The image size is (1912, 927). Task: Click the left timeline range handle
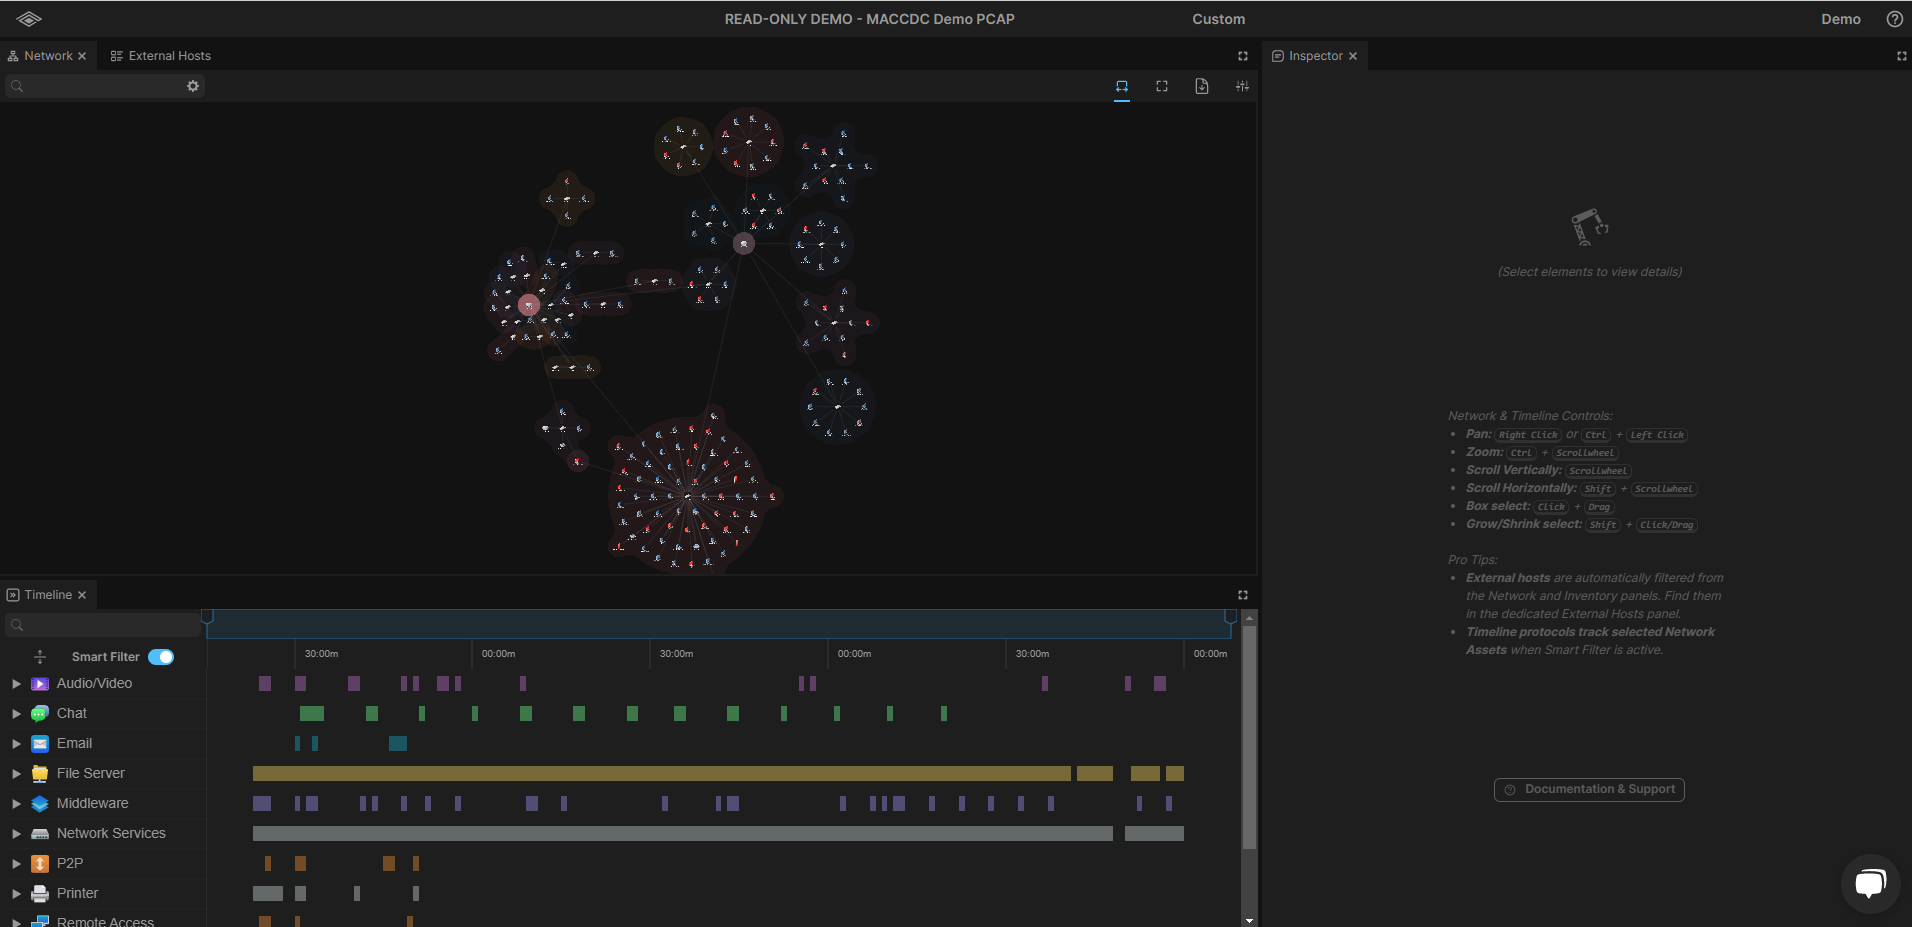207,617
